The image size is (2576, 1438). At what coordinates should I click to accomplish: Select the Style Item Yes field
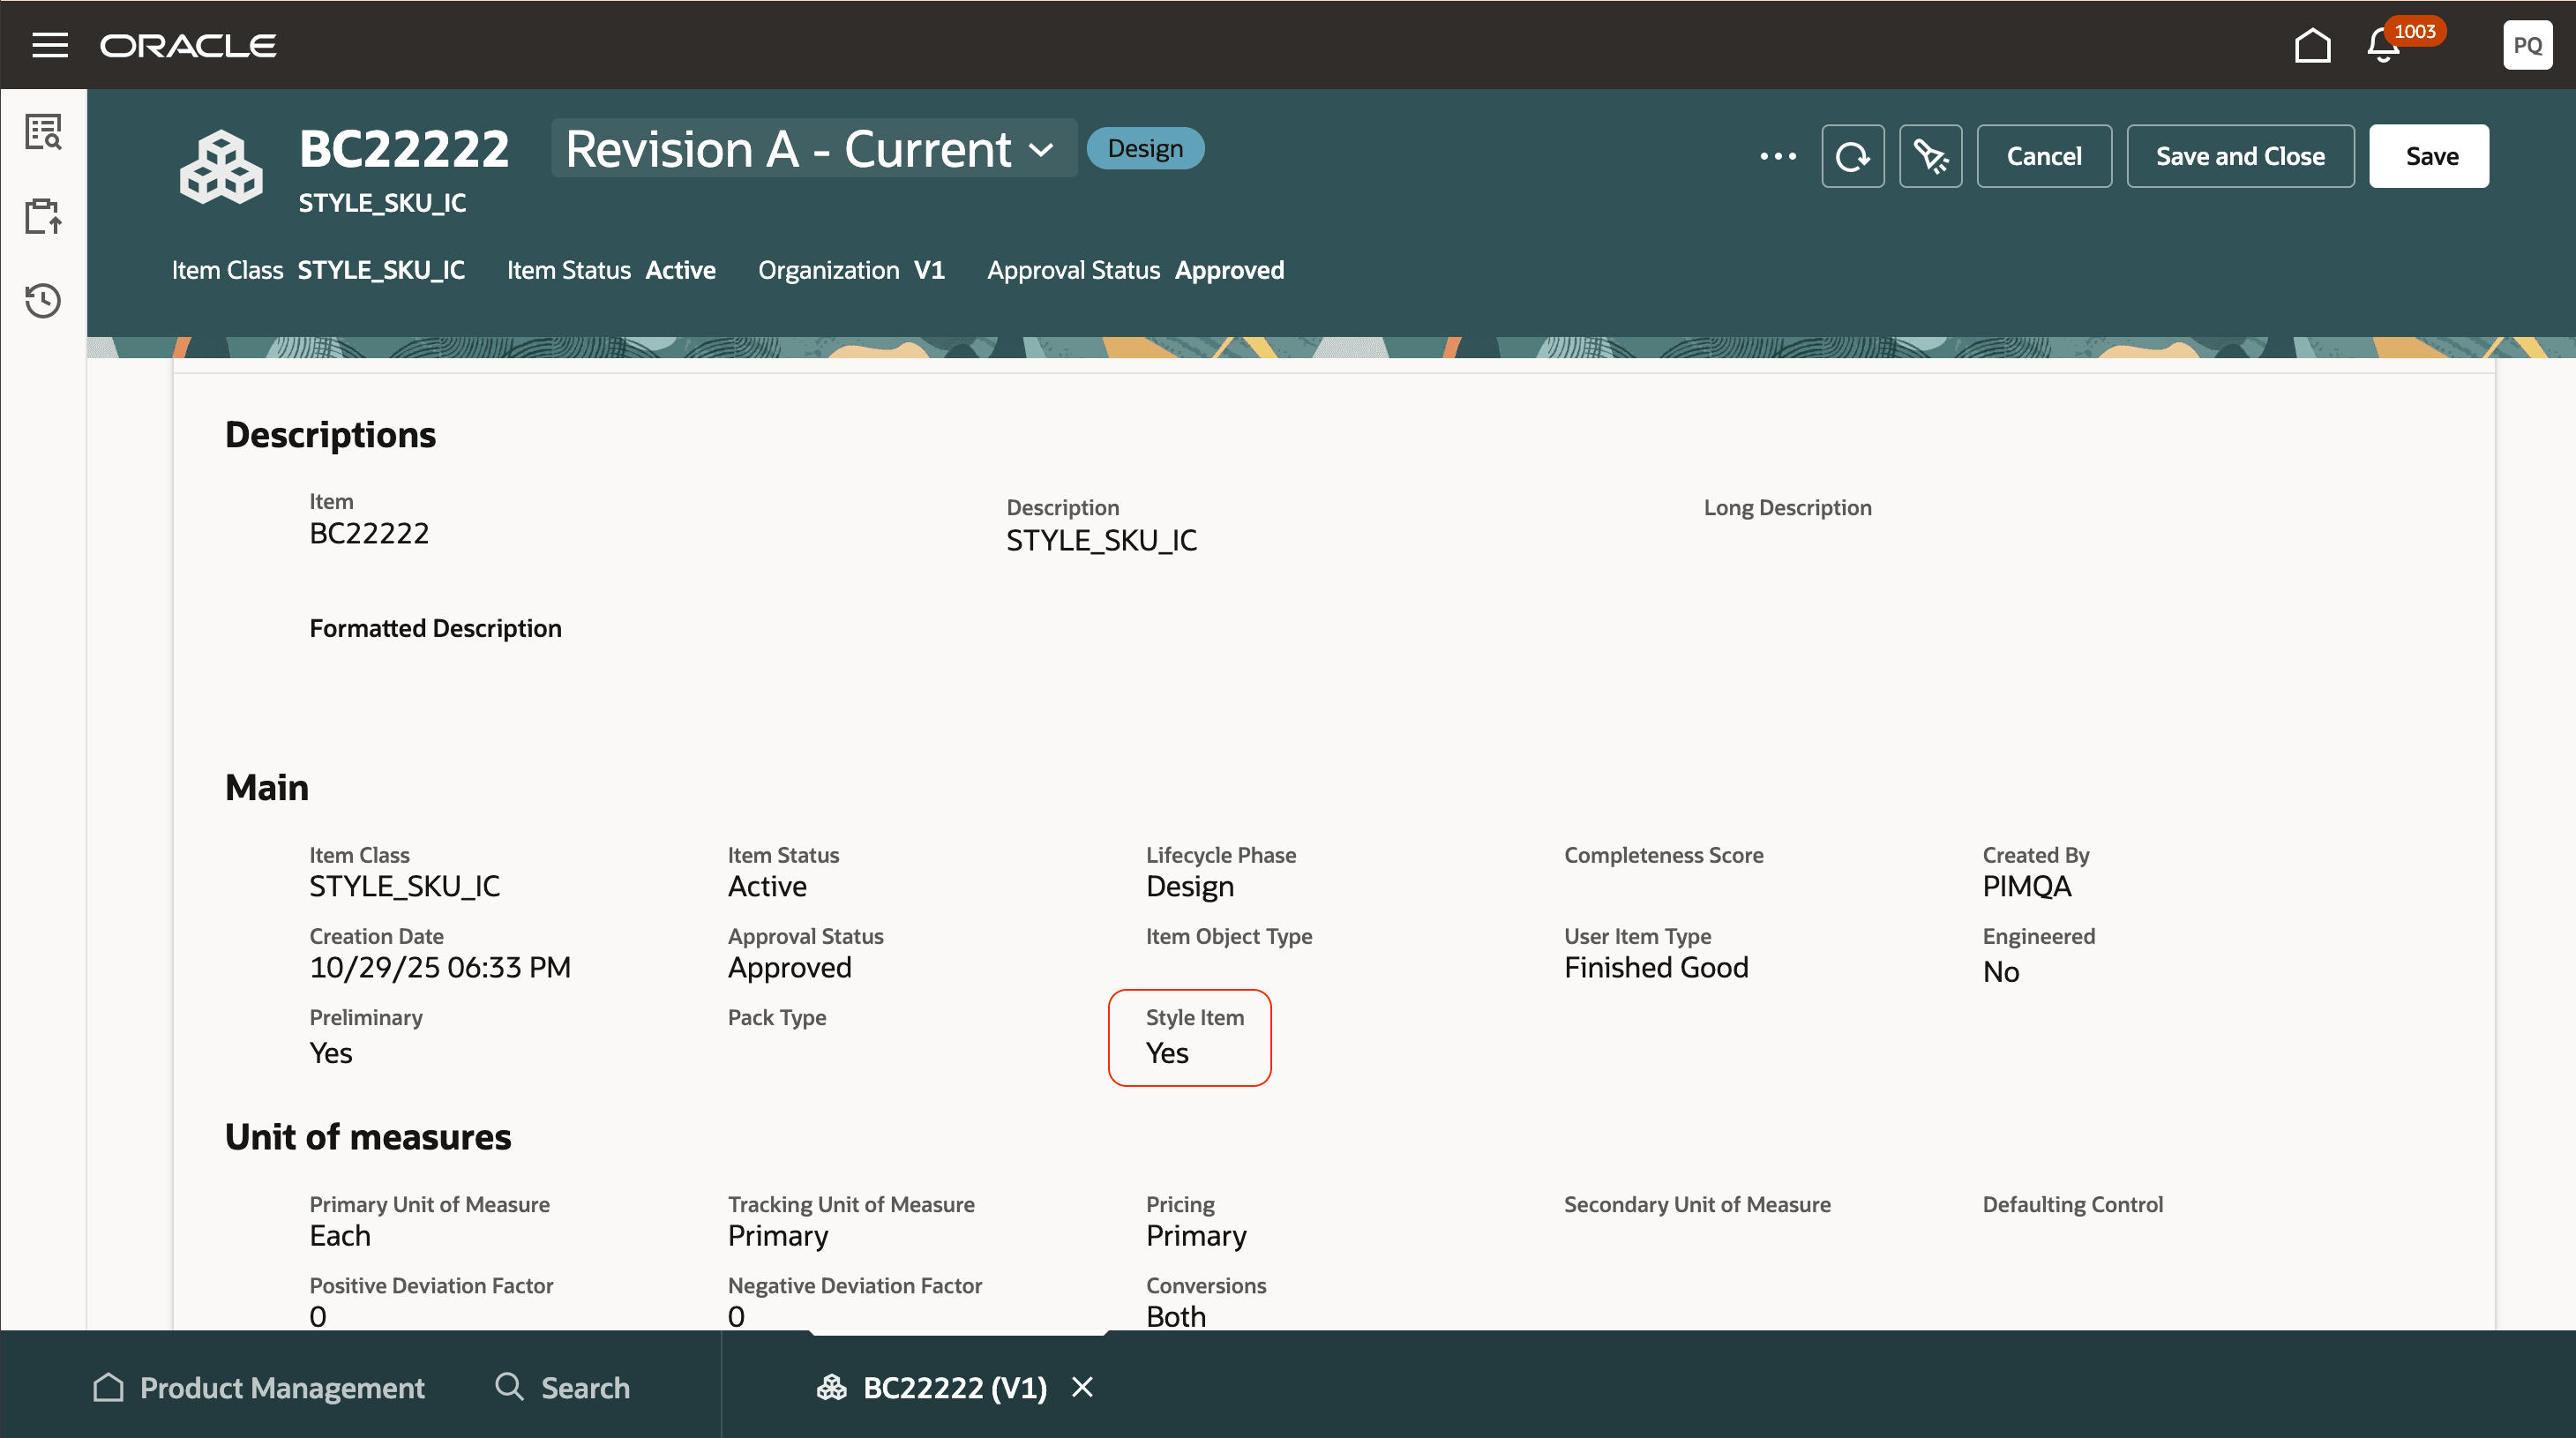coord(1189,1037)
